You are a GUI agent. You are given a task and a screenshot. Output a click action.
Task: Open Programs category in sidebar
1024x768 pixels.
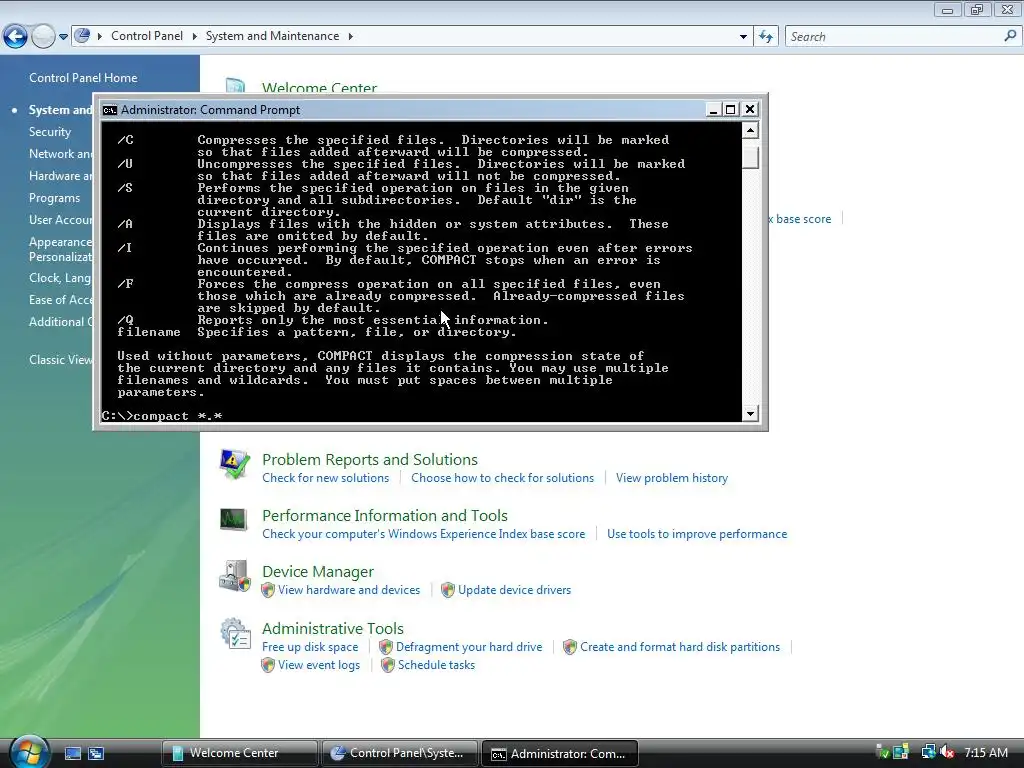point(54,198)
